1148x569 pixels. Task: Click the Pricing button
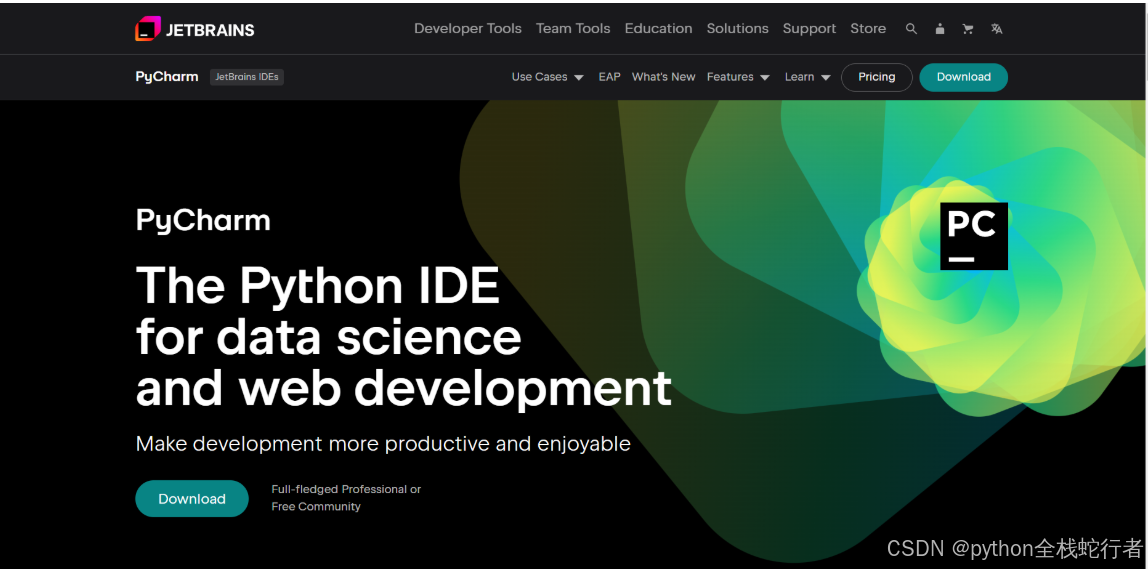[x=876, y=77]
